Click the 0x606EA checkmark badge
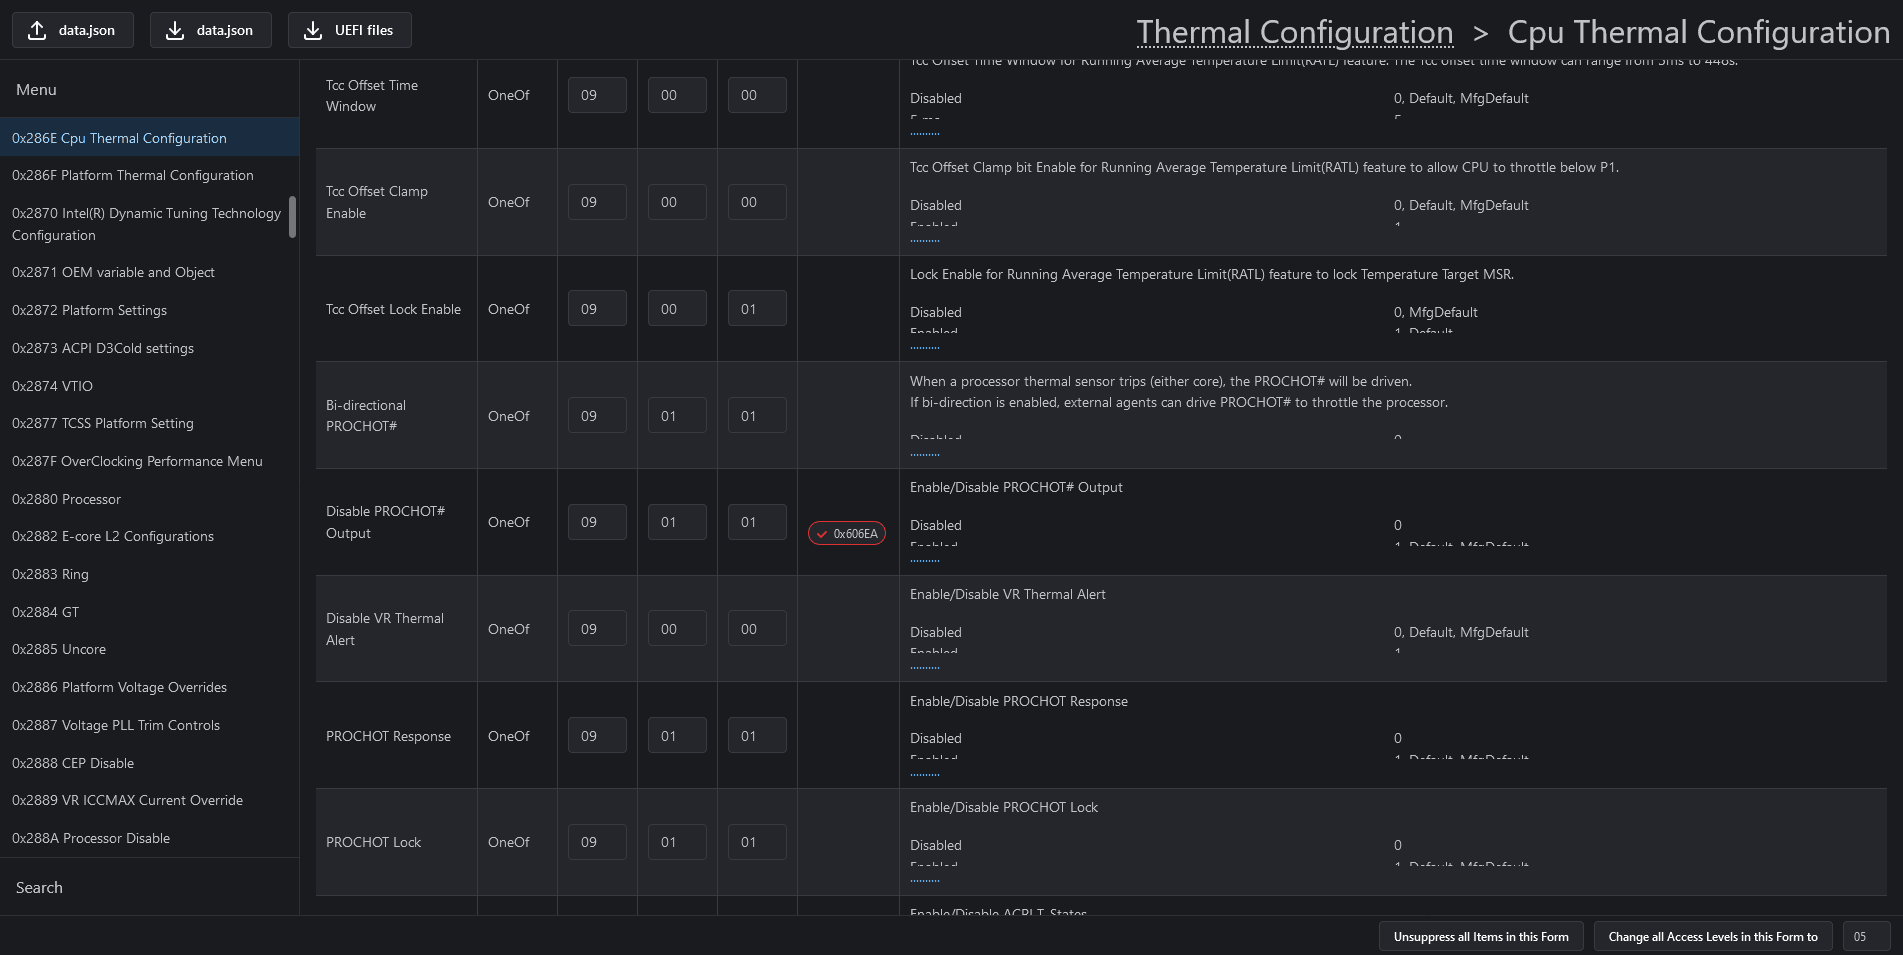 pos(847,534)
